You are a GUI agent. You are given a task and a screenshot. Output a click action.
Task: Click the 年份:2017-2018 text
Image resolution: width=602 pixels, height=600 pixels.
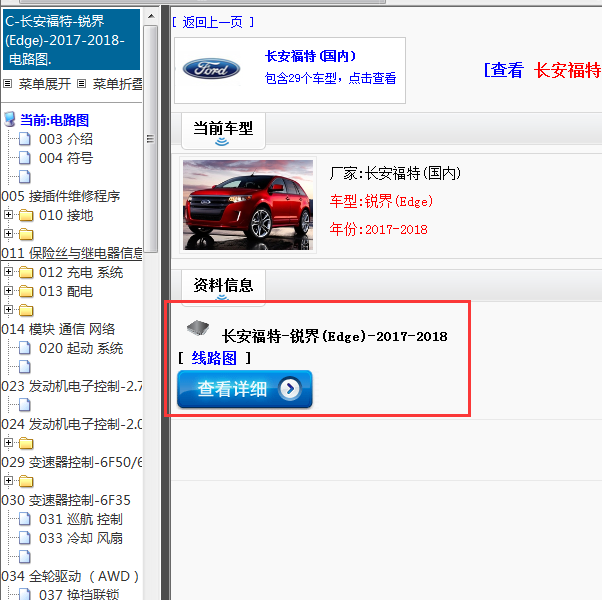pos(379,230)
